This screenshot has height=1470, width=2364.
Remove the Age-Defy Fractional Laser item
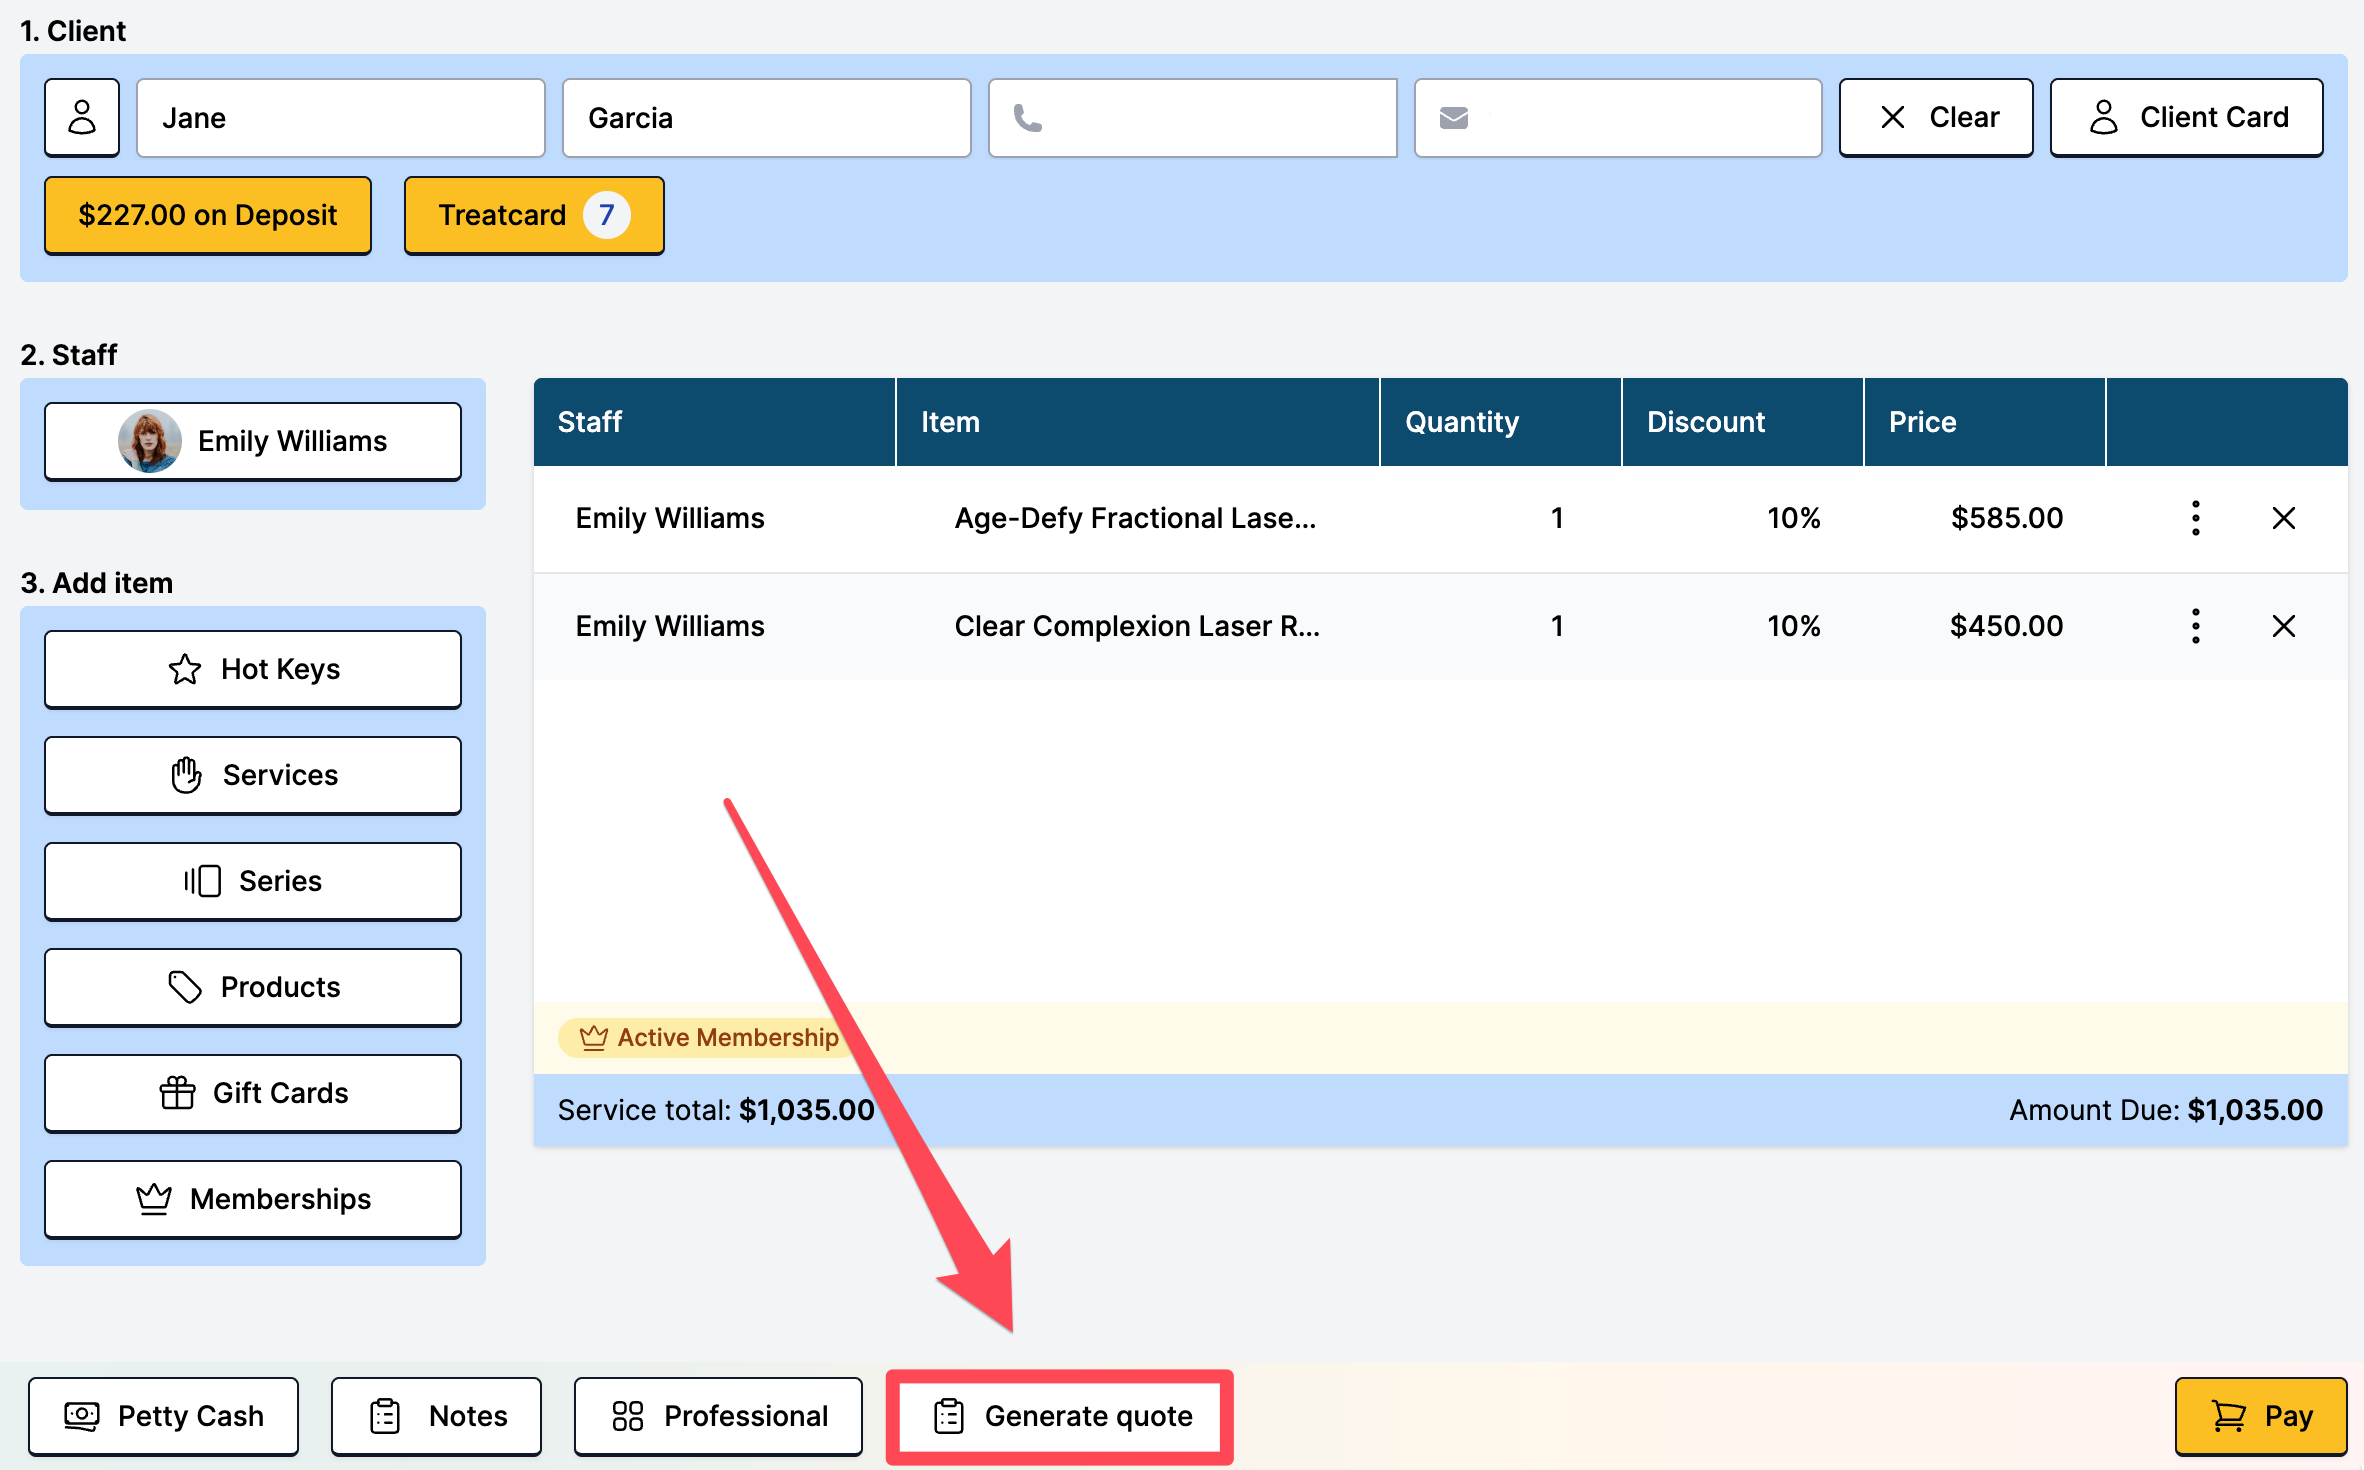[x=2283, y=518]
